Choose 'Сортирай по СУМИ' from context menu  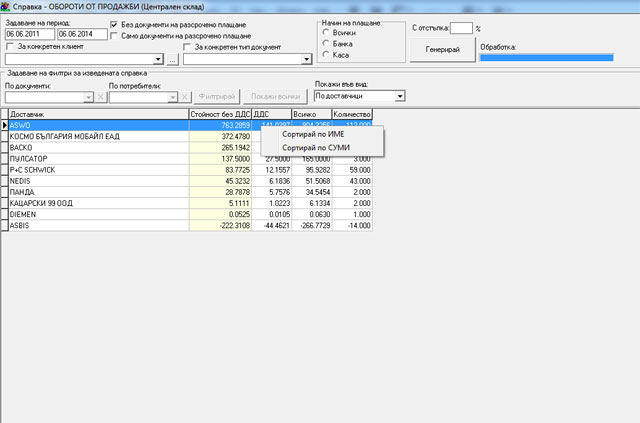[316, 148]
